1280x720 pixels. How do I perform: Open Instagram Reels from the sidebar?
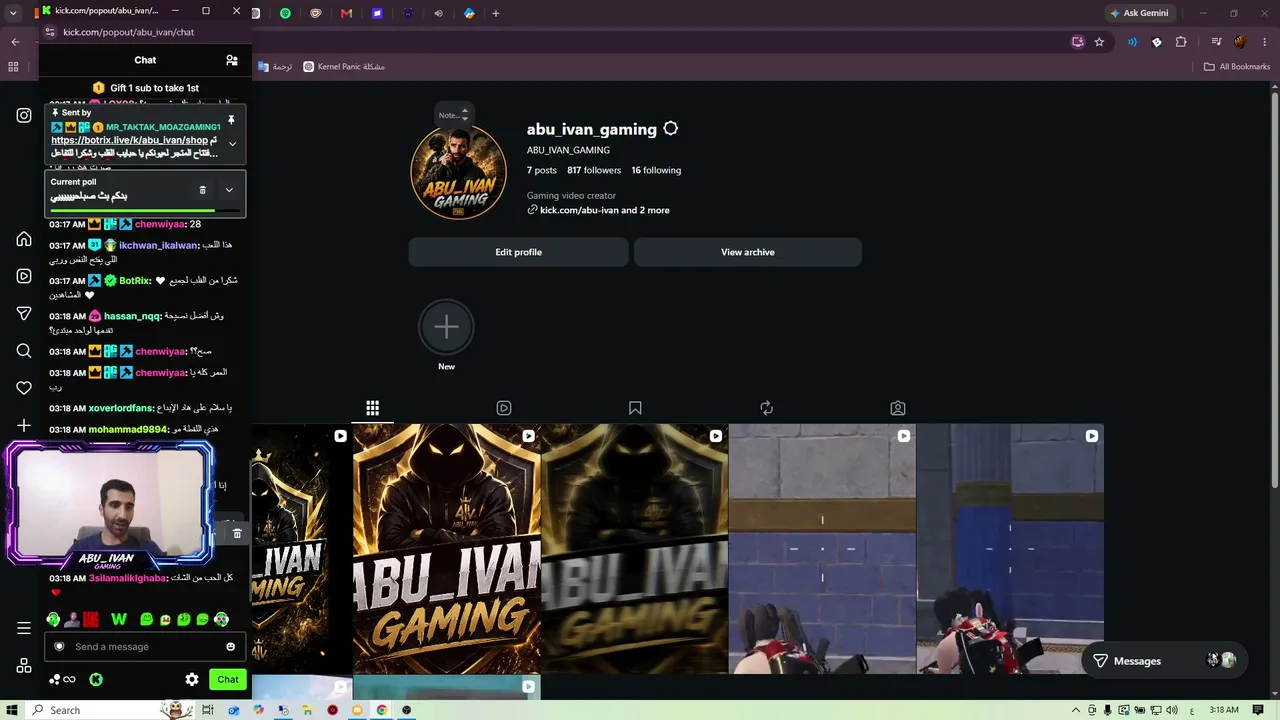24,276
